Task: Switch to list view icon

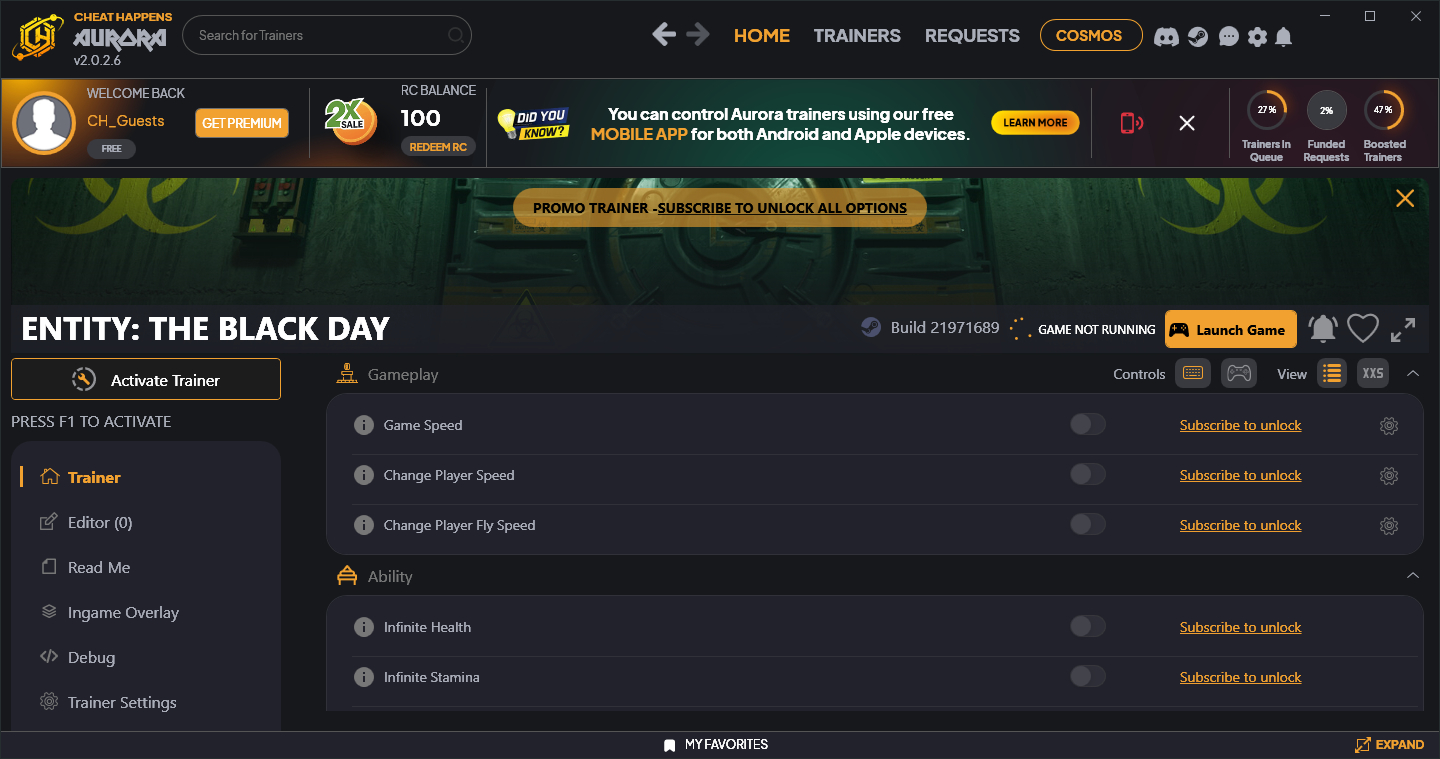Action: [x=1331, y=373]
